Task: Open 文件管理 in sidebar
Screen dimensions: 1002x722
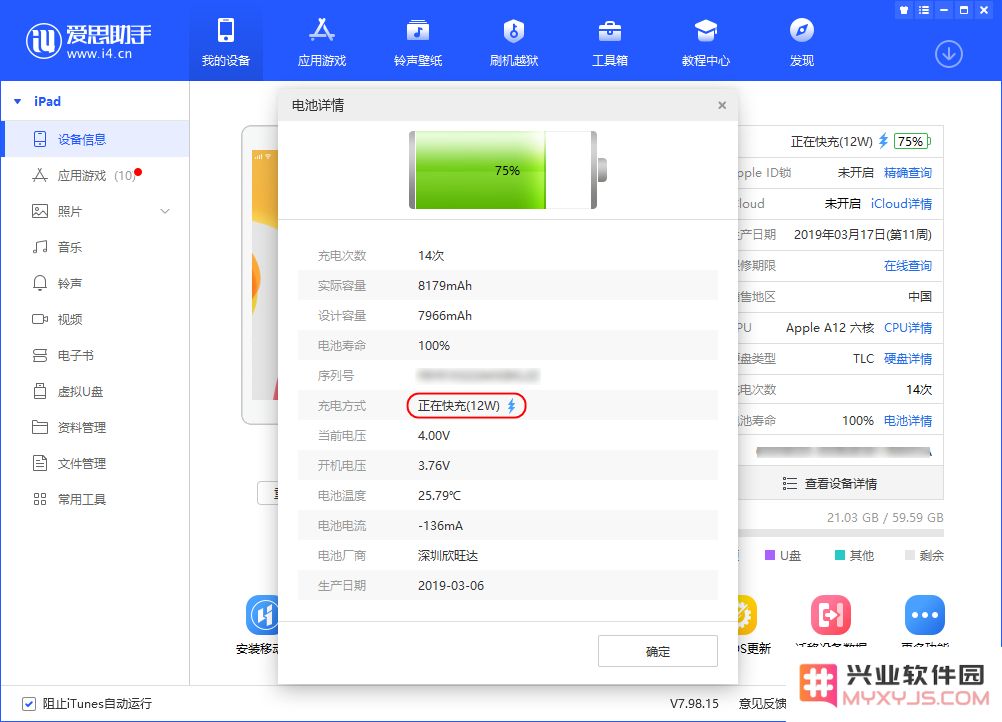Action: tap(96, 463)
